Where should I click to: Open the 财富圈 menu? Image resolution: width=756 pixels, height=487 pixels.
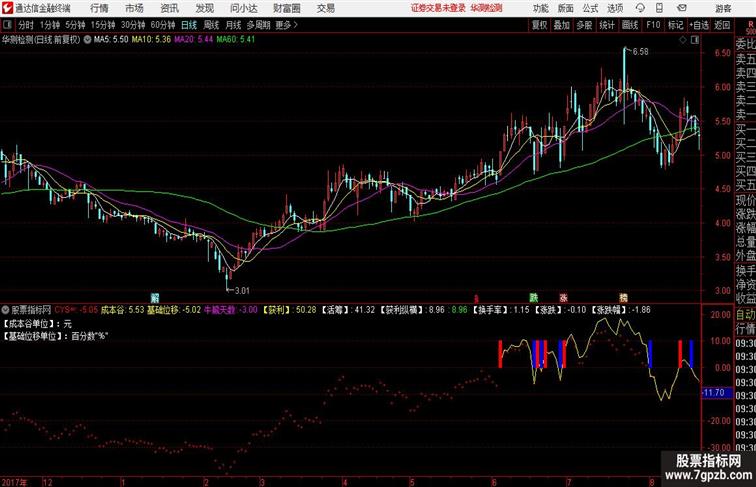click(x=286, y=8)
